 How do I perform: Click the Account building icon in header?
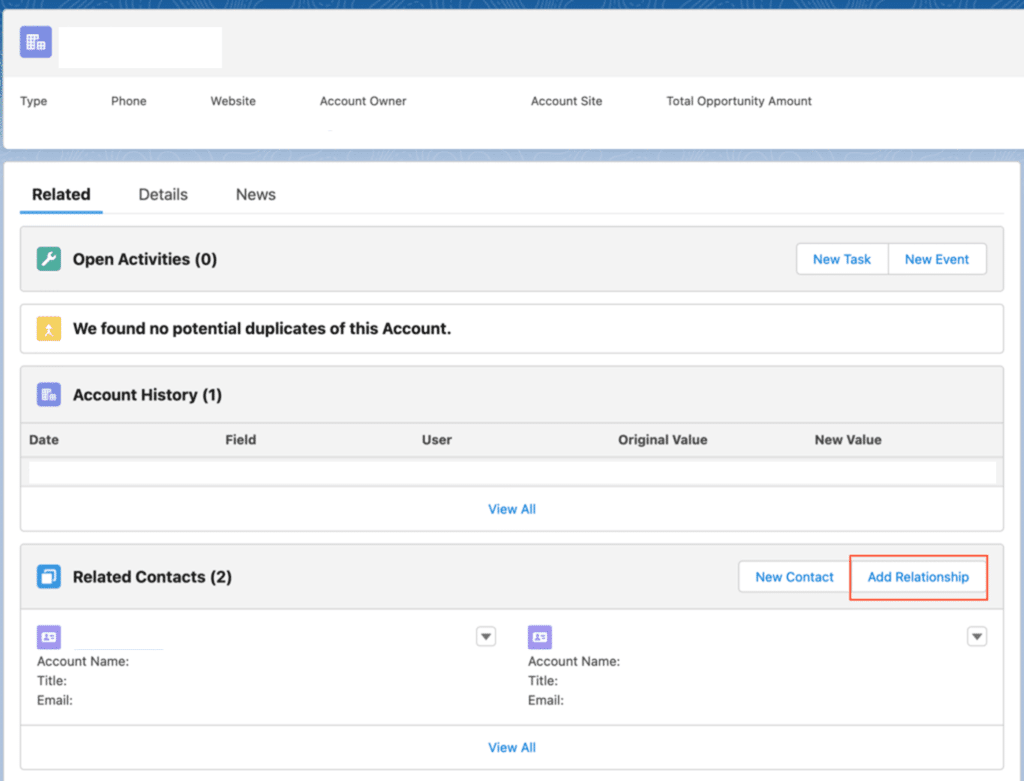pos(36,42)
